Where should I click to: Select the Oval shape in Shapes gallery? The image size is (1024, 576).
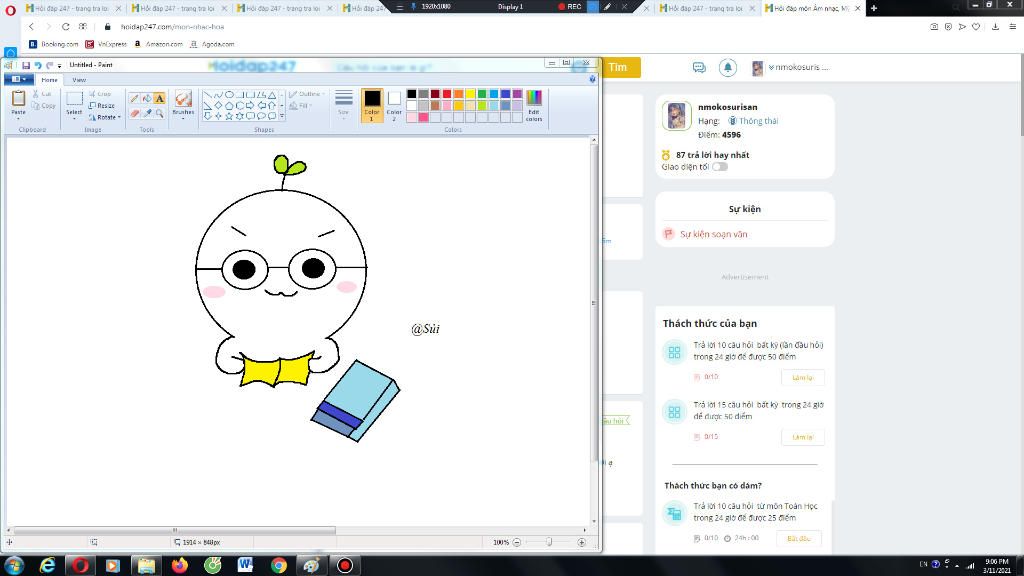click(x=229, y=95)
